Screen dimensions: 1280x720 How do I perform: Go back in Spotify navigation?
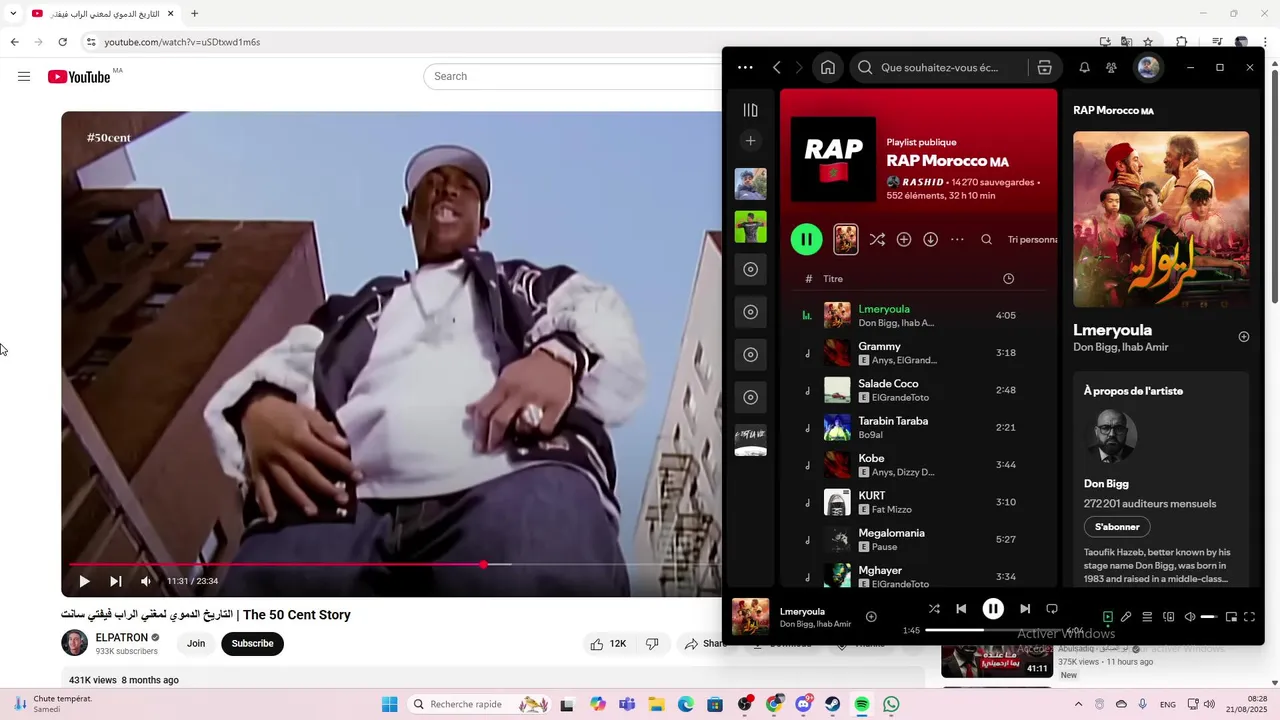point(777,68)
